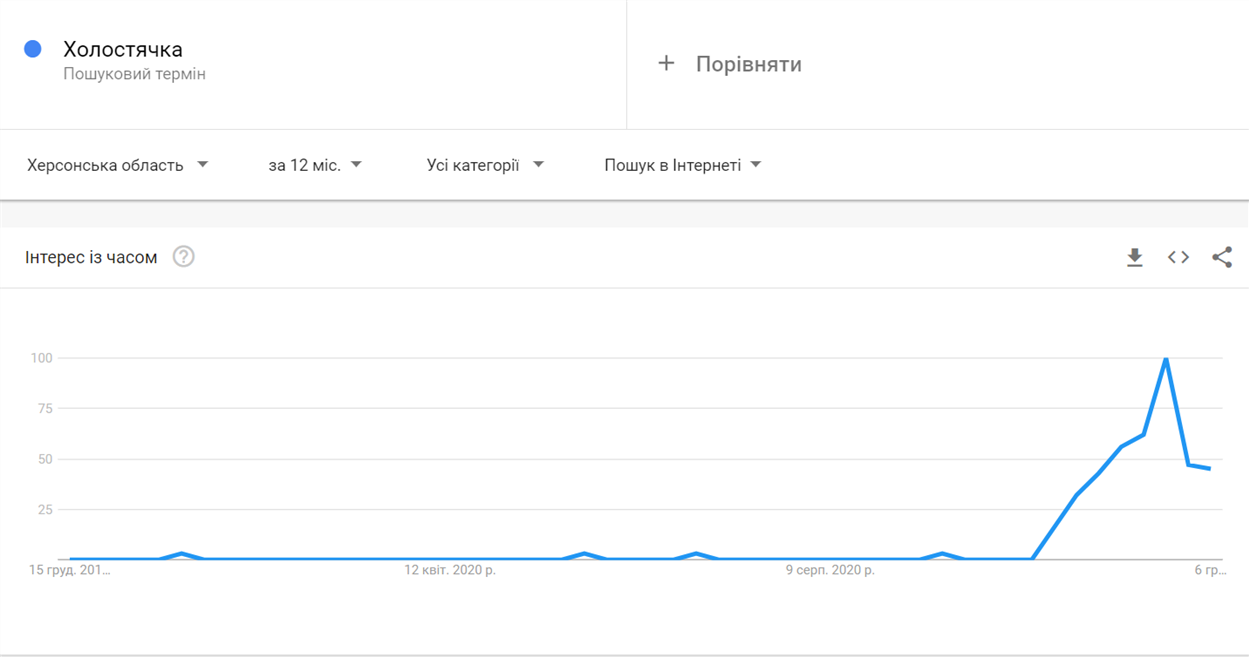Open the Усі категорії category dropdown
This screenshot has height=657, width=1249.
coord(485,165)
